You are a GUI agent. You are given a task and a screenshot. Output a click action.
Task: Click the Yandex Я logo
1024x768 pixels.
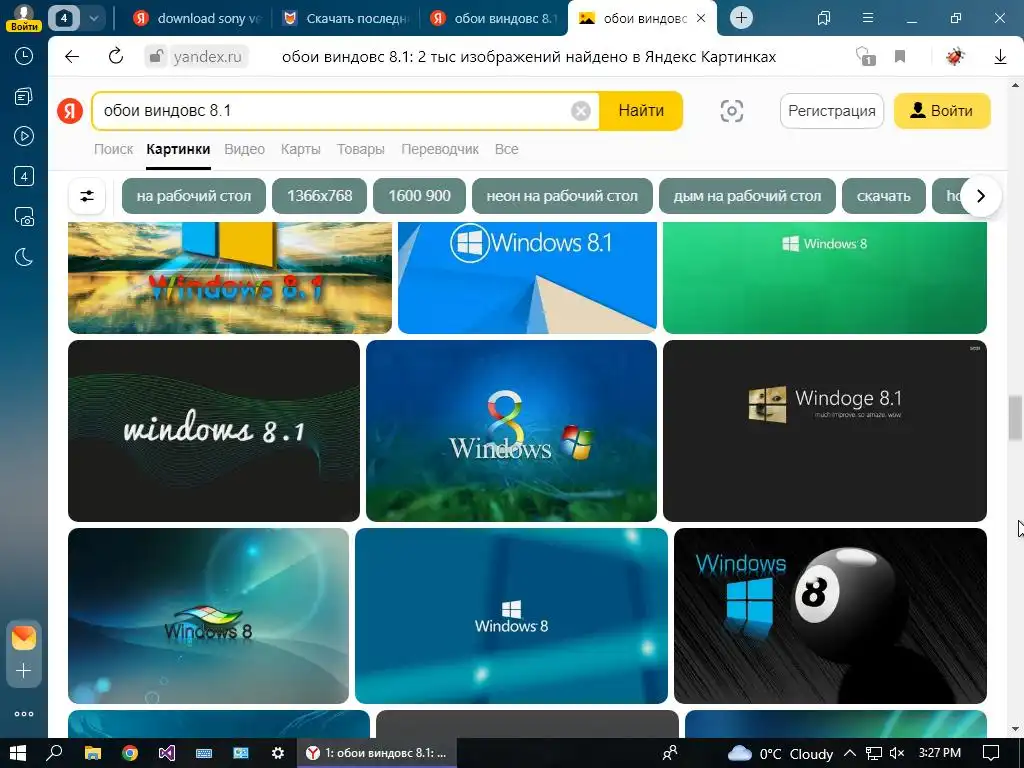[x=70, y=110]
